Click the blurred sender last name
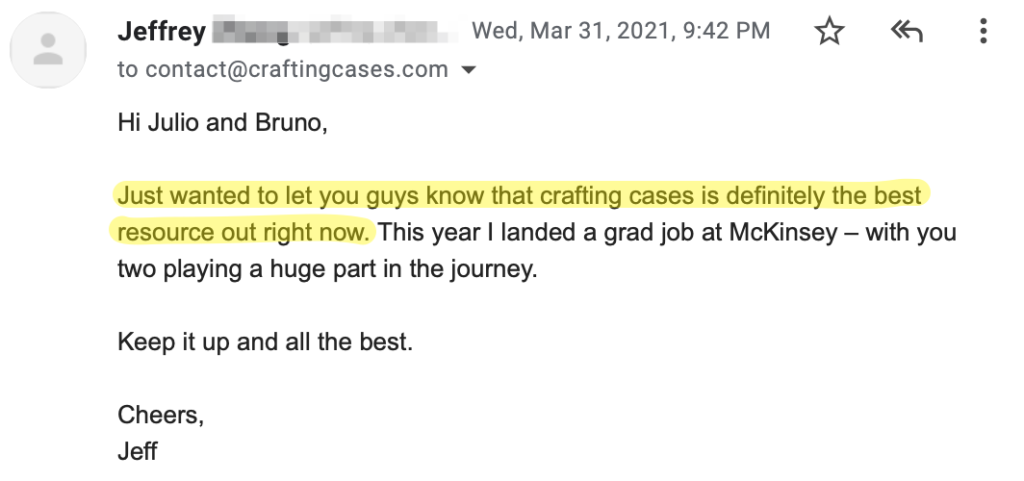1024x481 pixels. pyautogui.click(x=335, y=31)
